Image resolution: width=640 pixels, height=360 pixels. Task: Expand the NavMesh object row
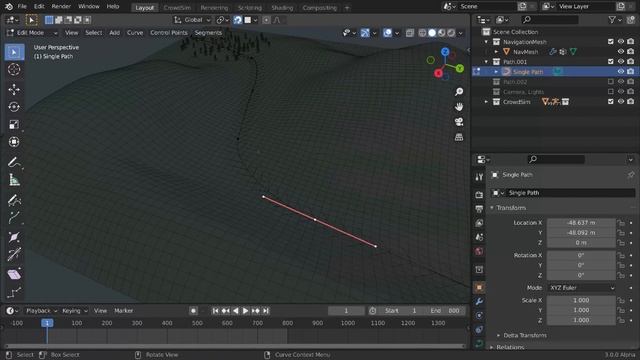pos(496,52)
